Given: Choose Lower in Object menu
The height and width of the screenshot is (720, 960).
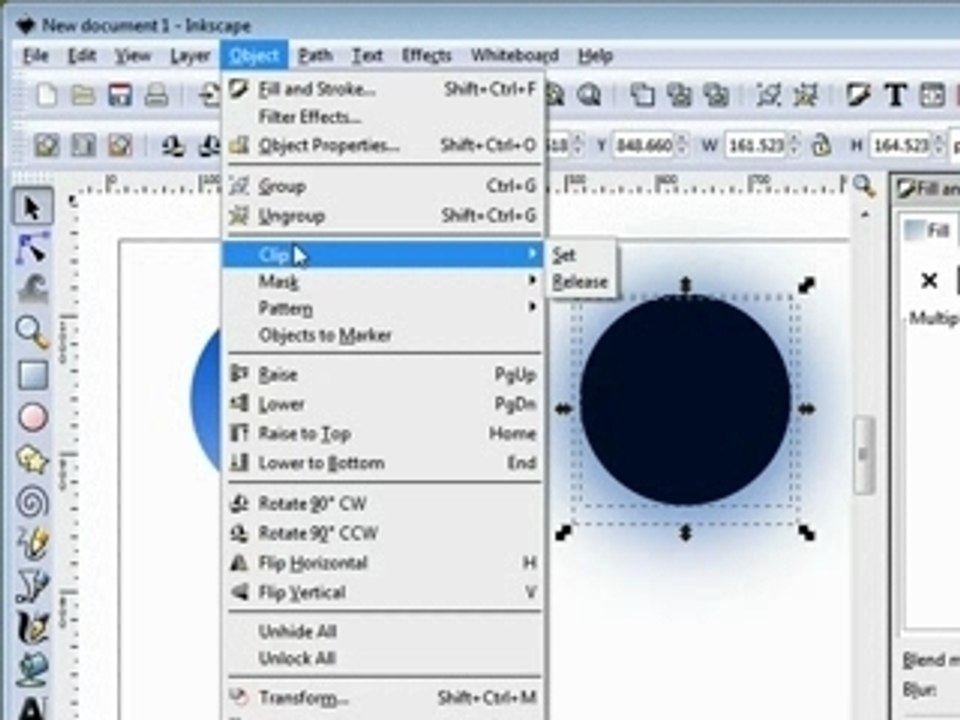Looking at the screenshot, I should click(383, 404).
